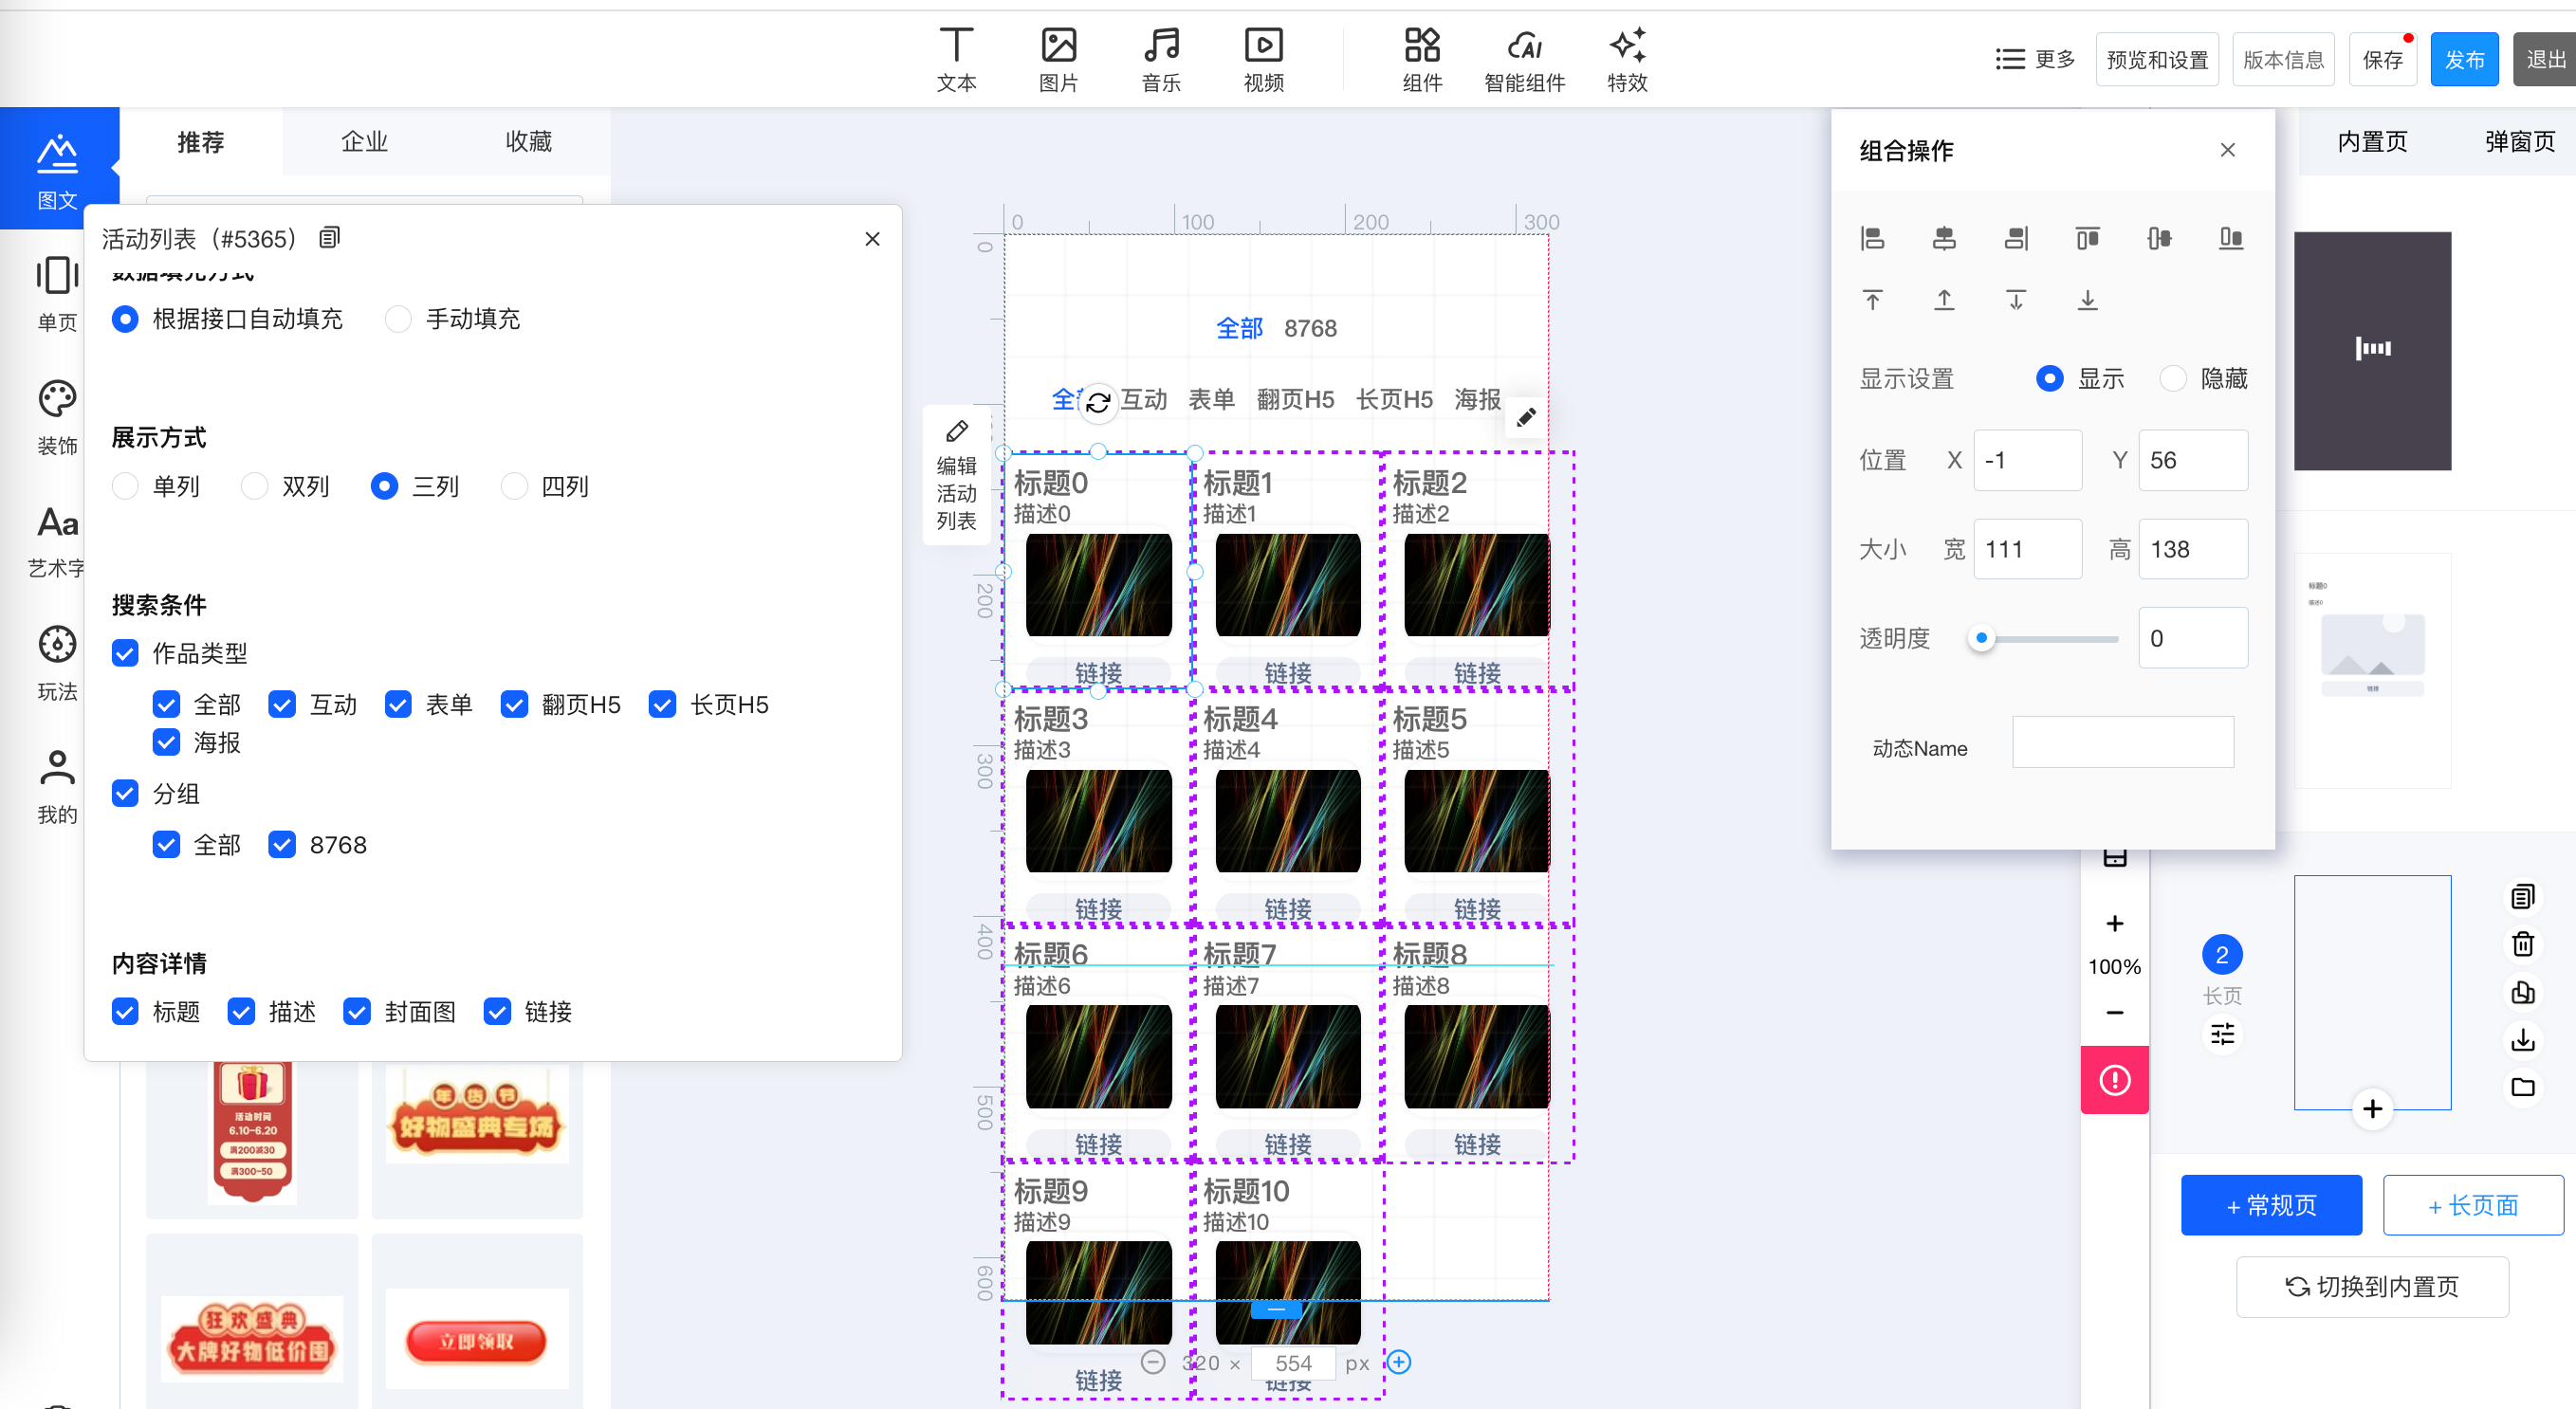This screenshot has height=1409, width=2576.
Task: Select 四列 display layout
Action: (514, 487)
